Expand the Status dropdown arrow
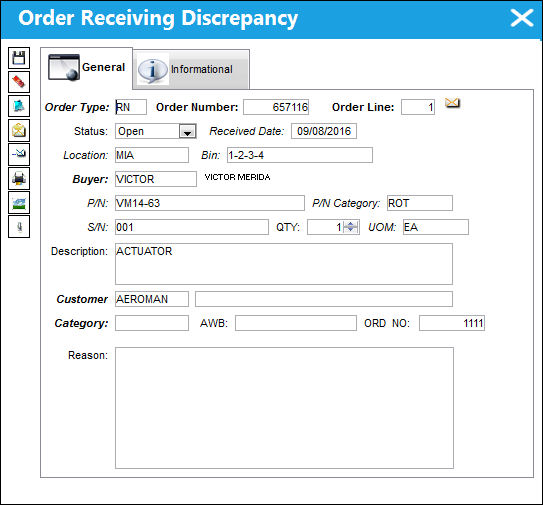Image resolution: width=543 pixels, height=505 pixels. tap(188, 132)
